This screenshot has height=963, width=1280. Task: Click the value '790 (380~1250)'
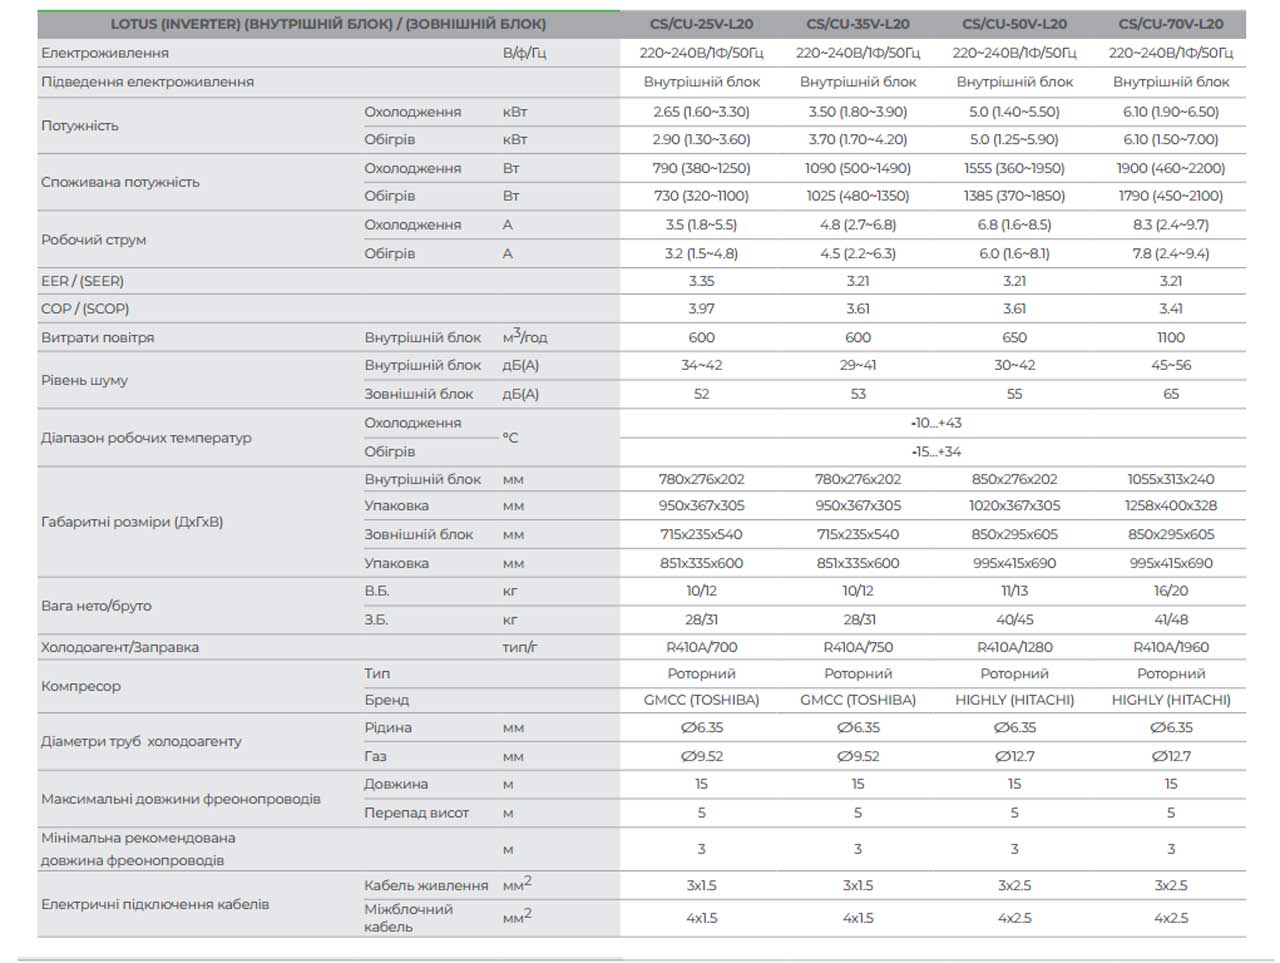701,168
